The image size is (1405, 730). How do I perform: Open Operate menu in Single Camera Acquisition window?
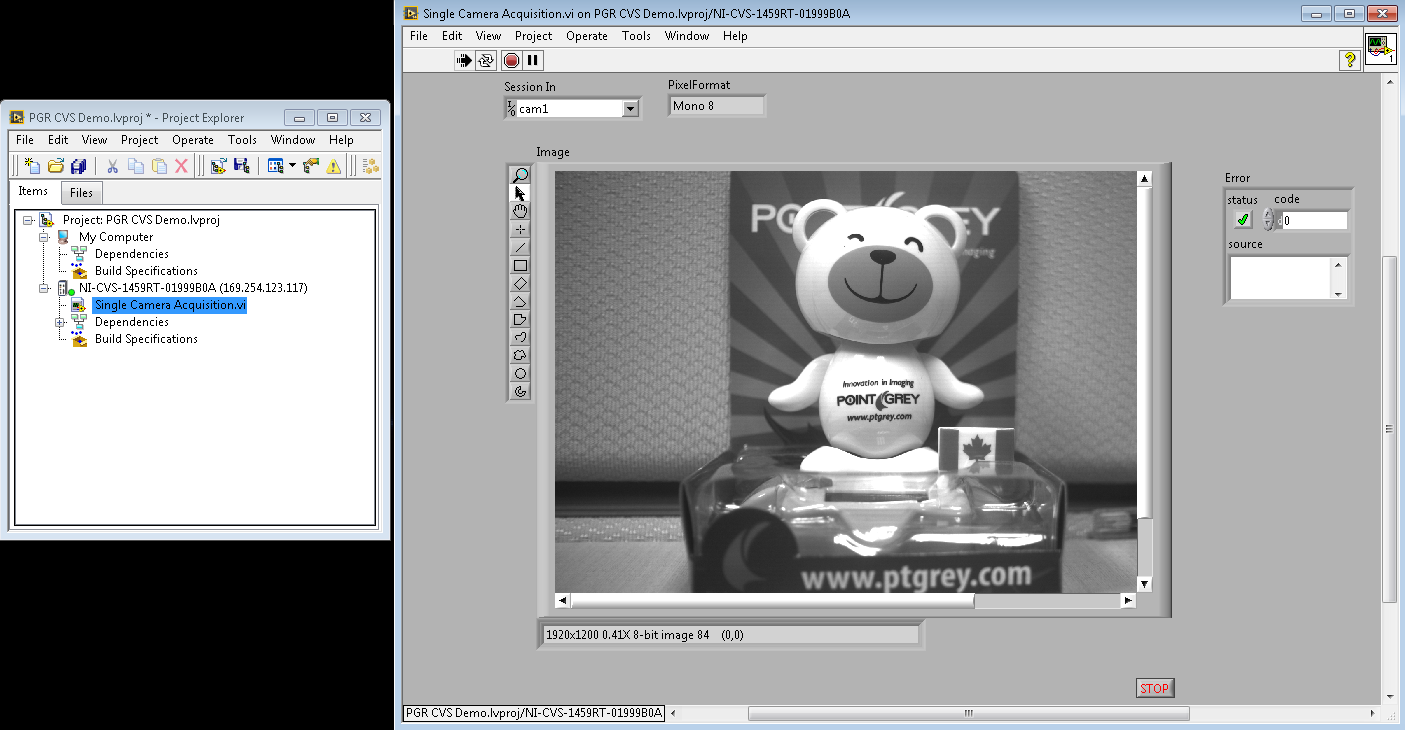point(587,36)
